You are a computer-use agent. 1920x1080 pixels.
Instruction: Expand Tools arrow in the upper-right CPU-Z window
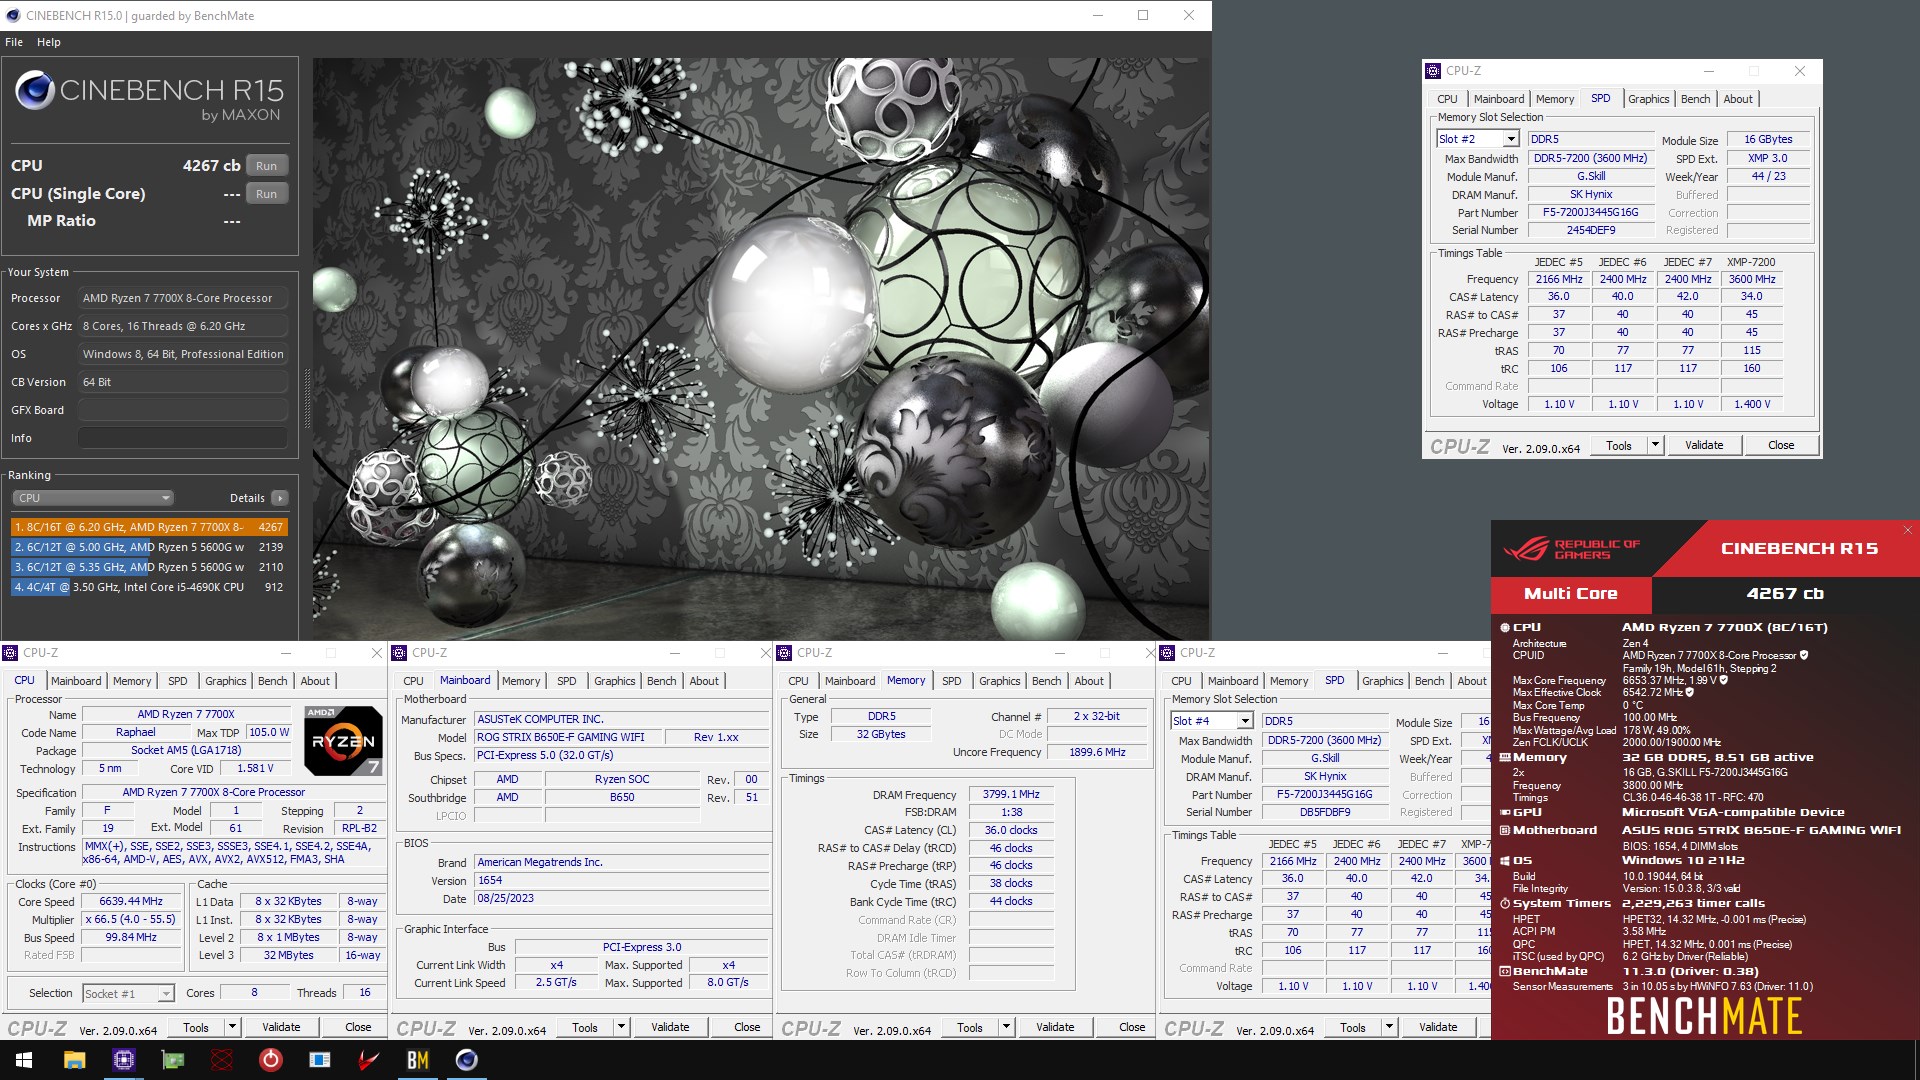(1655, 445)
